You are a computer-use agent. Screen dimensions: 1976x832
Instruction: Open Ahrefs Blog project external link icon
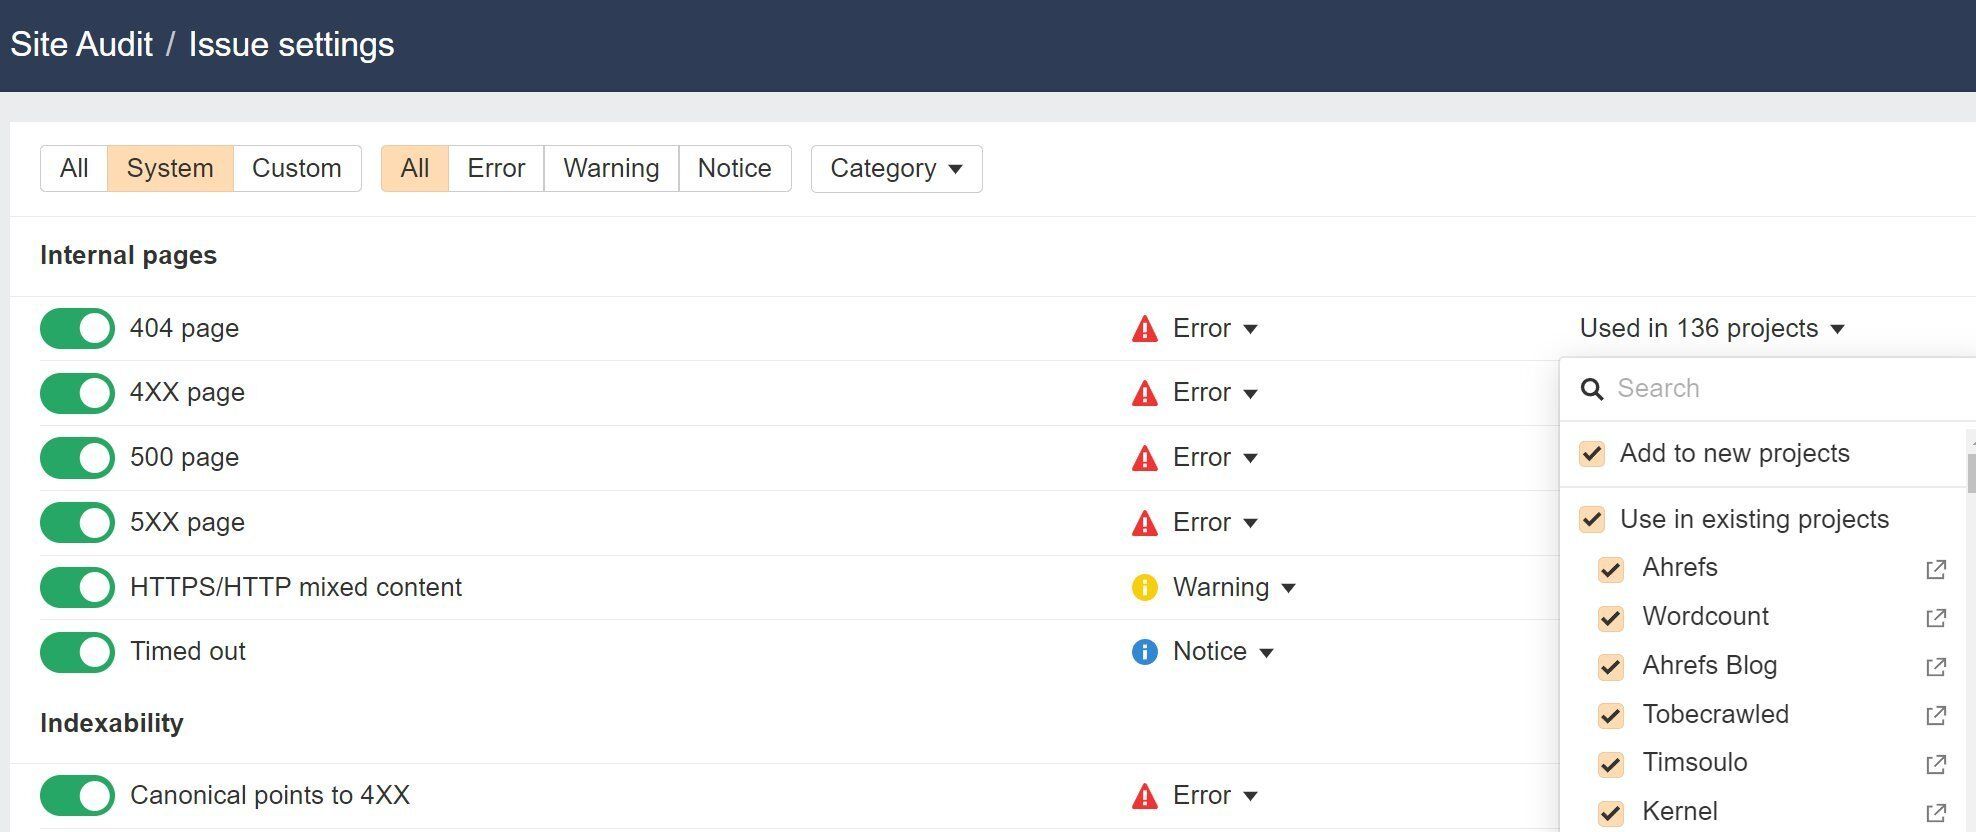(1936, 667)
